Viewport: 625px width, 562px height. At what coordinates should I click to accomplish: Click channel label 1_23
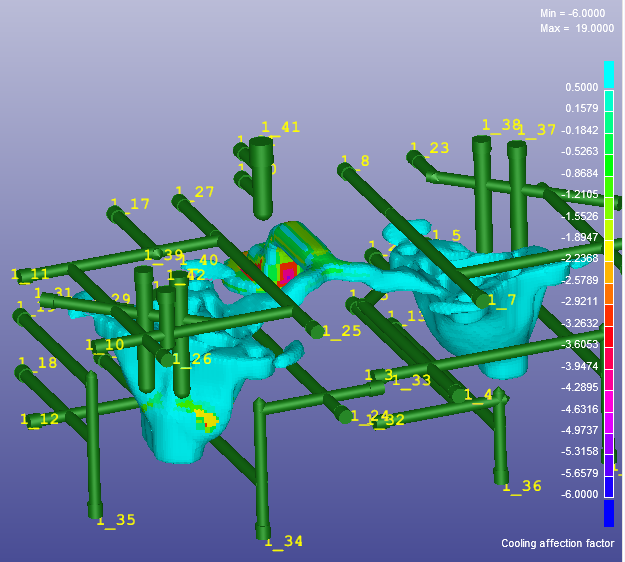430,149
